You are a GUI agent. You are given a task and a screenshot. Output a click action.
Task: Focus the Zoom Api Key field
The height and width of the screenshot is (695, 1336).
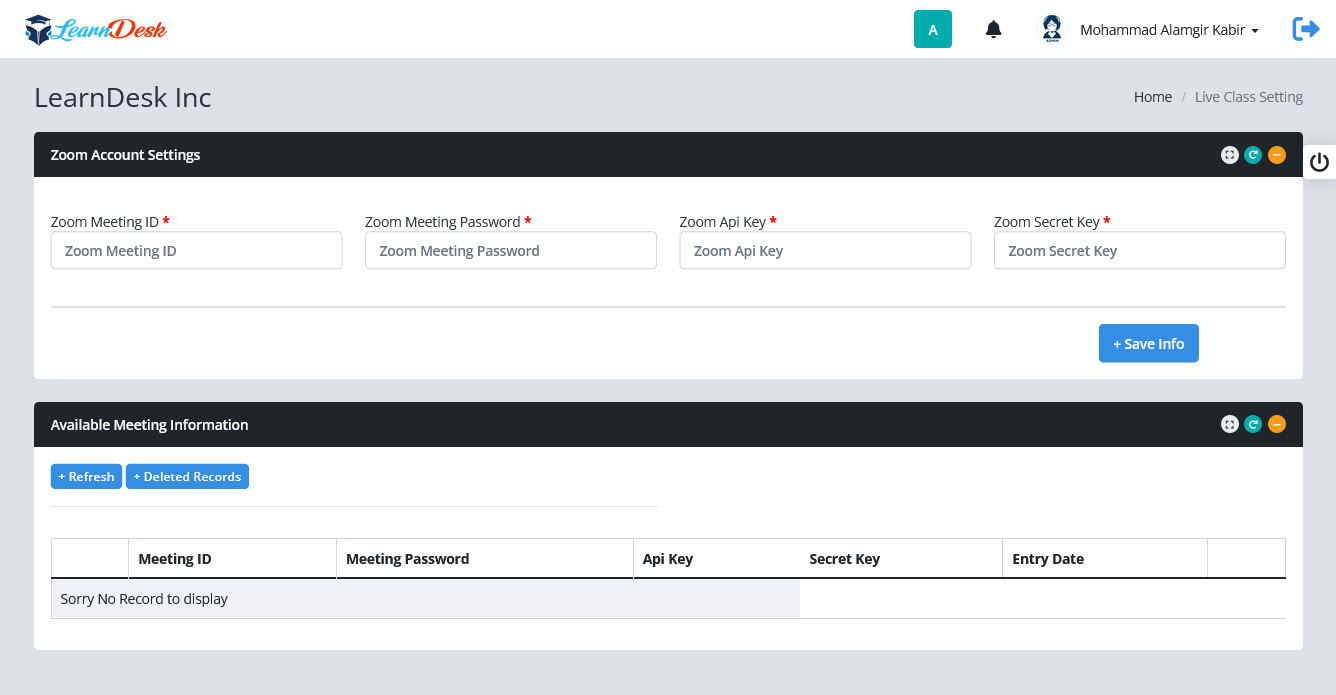[825, 251]
